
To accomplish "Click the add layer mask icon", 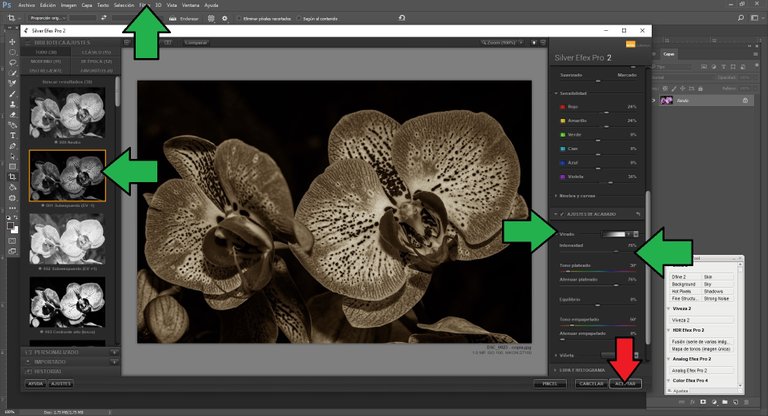I will click(703, 402).
